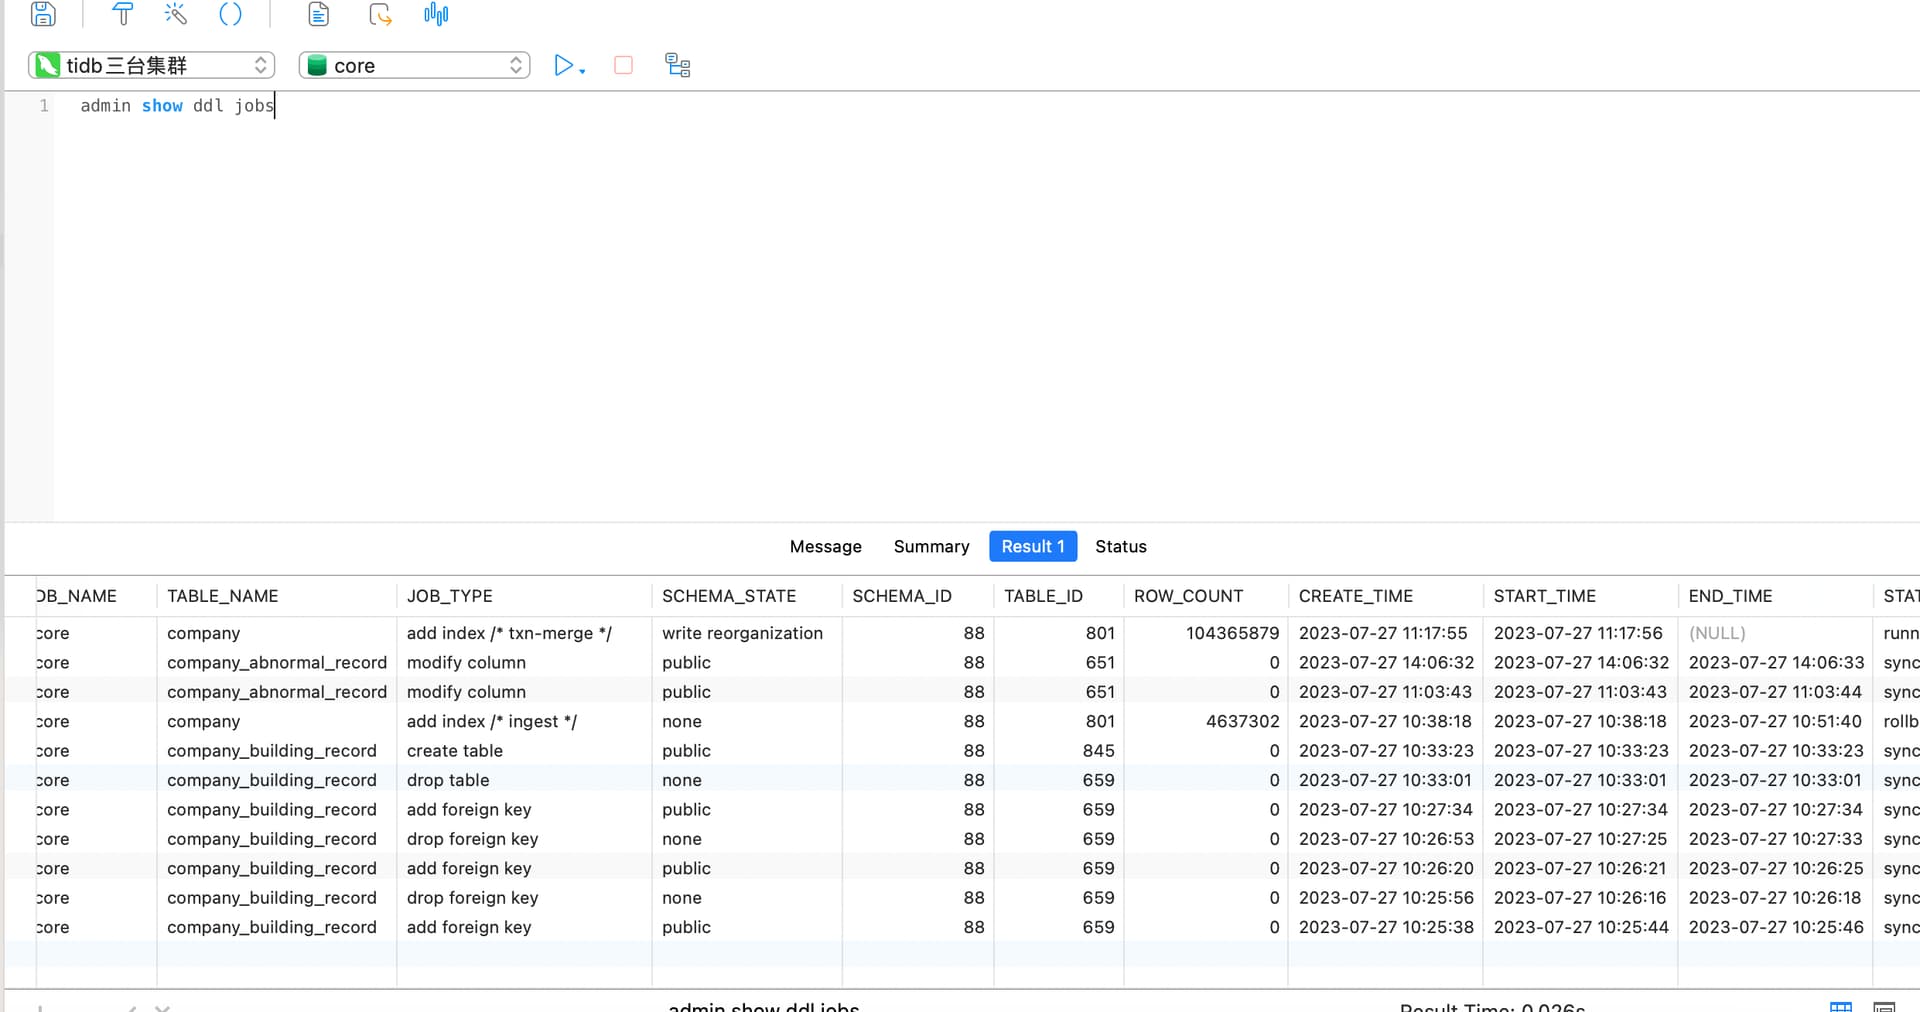Switch to the Status tab
Screen dimensions: 1920x1012
(x=1120, y=546)
